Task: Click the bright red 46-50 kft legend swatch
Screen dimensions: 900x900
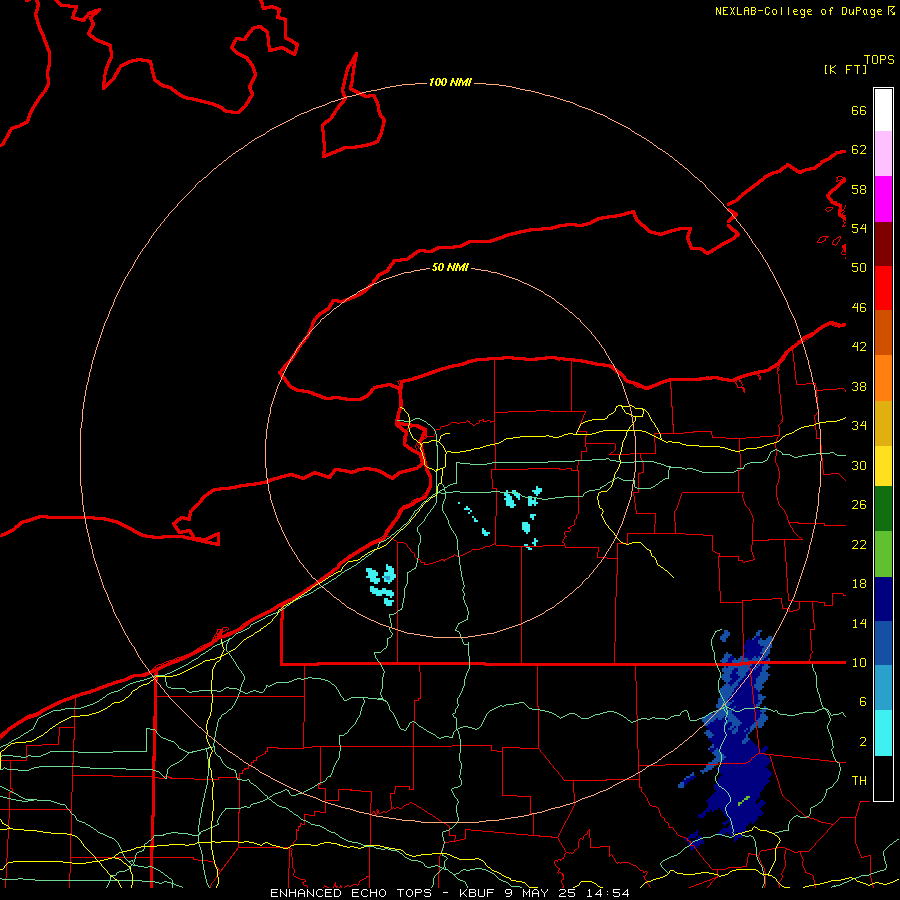Action: tap(883, 288)
